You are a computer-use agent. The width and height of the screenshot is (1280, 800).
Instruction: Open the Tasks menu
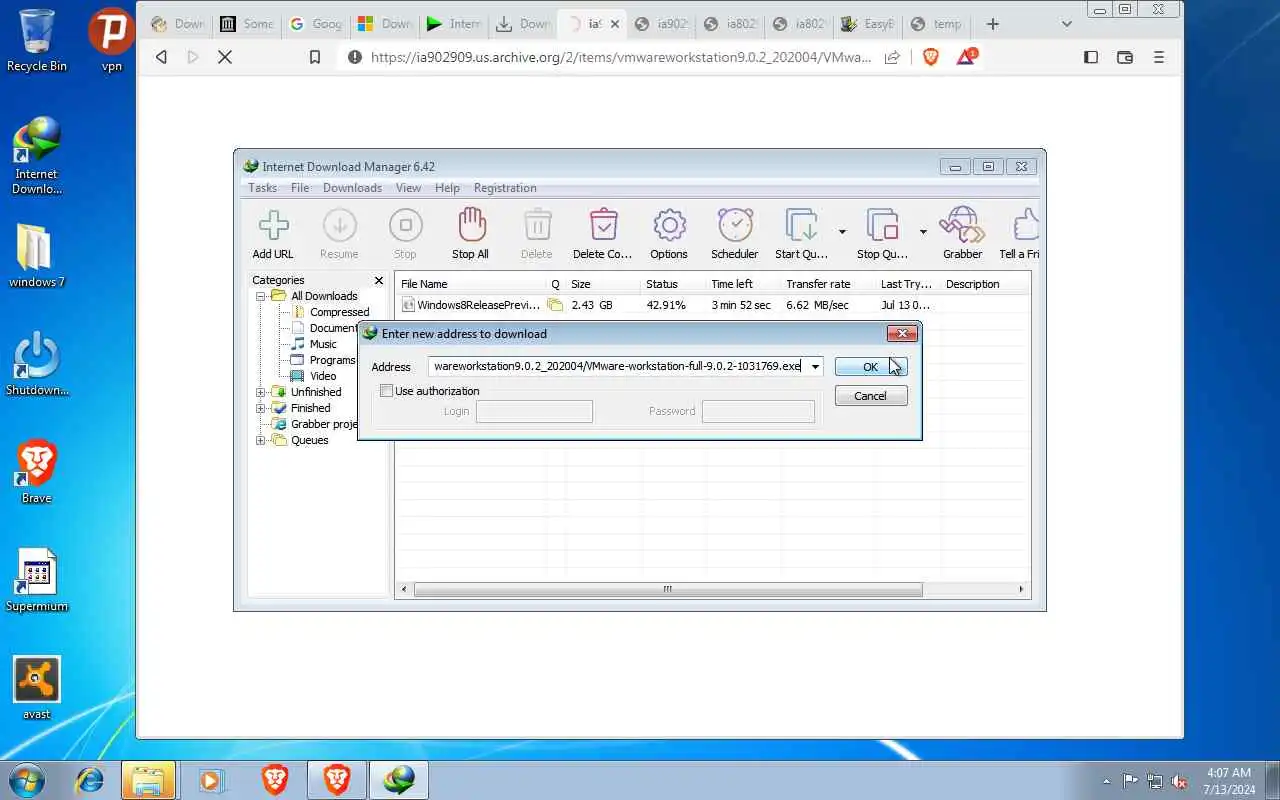pos(262,188)
